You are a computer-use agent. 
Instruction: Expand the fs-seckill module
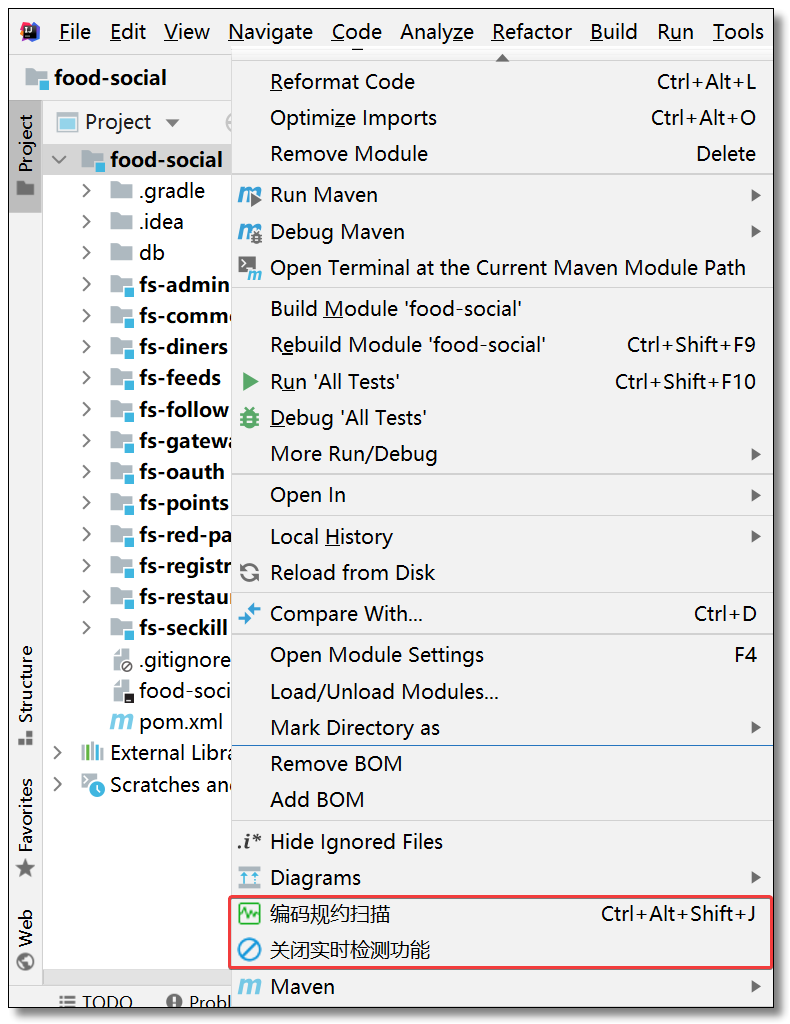(86, 628)
